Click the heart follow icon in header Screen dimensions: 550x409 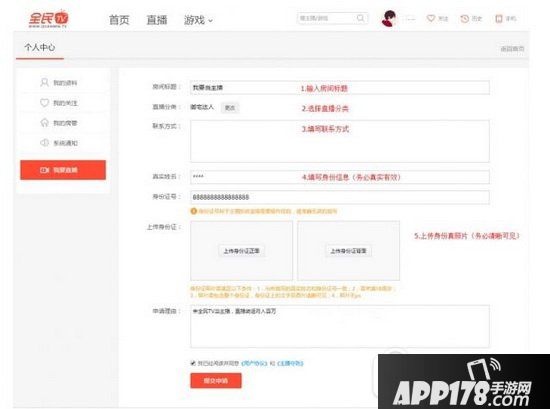click(431, 18)
